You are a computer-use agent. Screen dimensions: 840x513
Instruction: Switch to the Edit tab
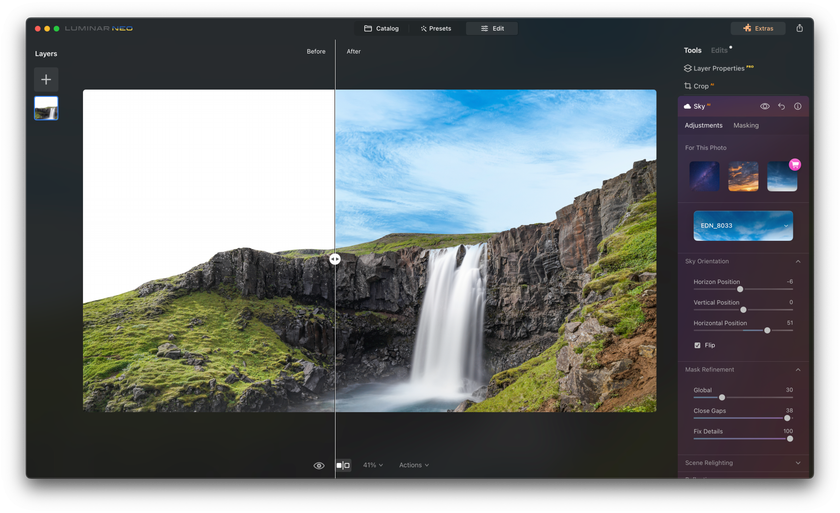(x=492, y=28)
